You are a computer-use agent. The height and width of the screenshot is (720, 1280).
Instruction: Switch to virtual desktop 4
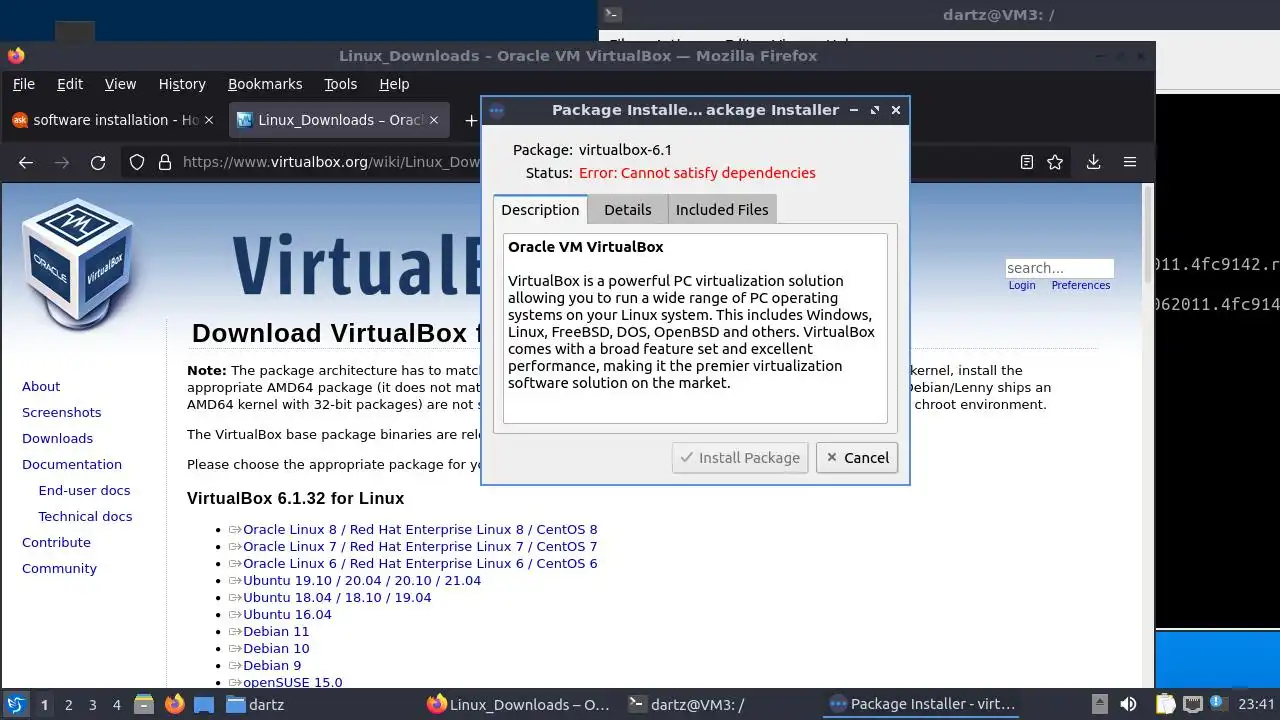116,705
